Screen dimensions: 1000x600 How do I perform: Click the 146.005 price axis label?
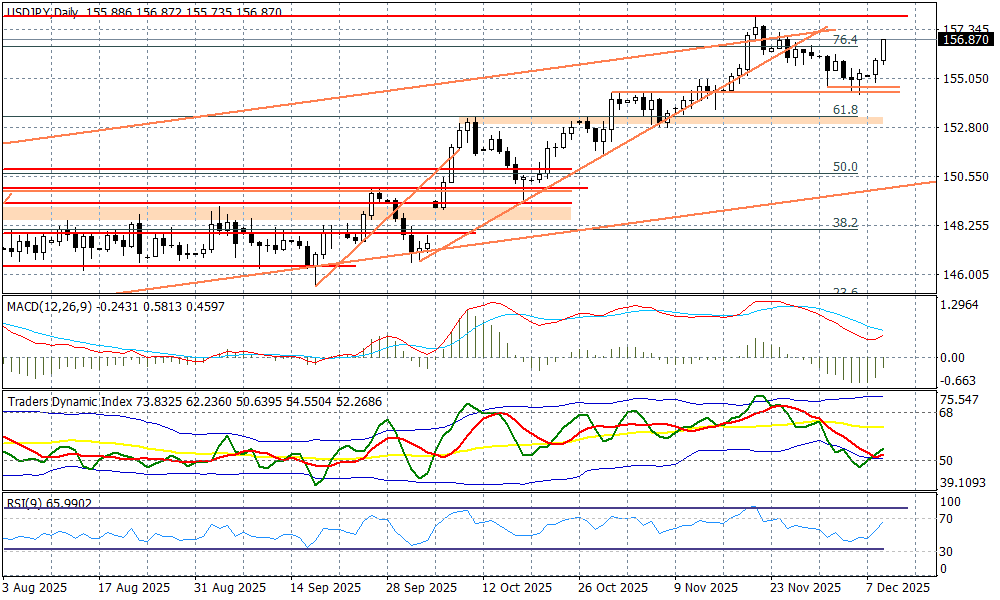tap(966, 275)
